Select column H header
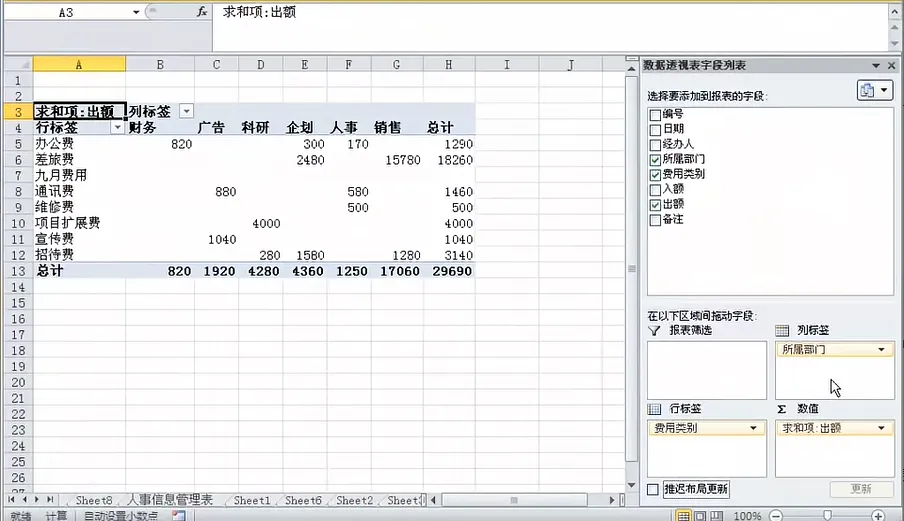The height and width of the screenshot is (521, 904). coord(449,65)
